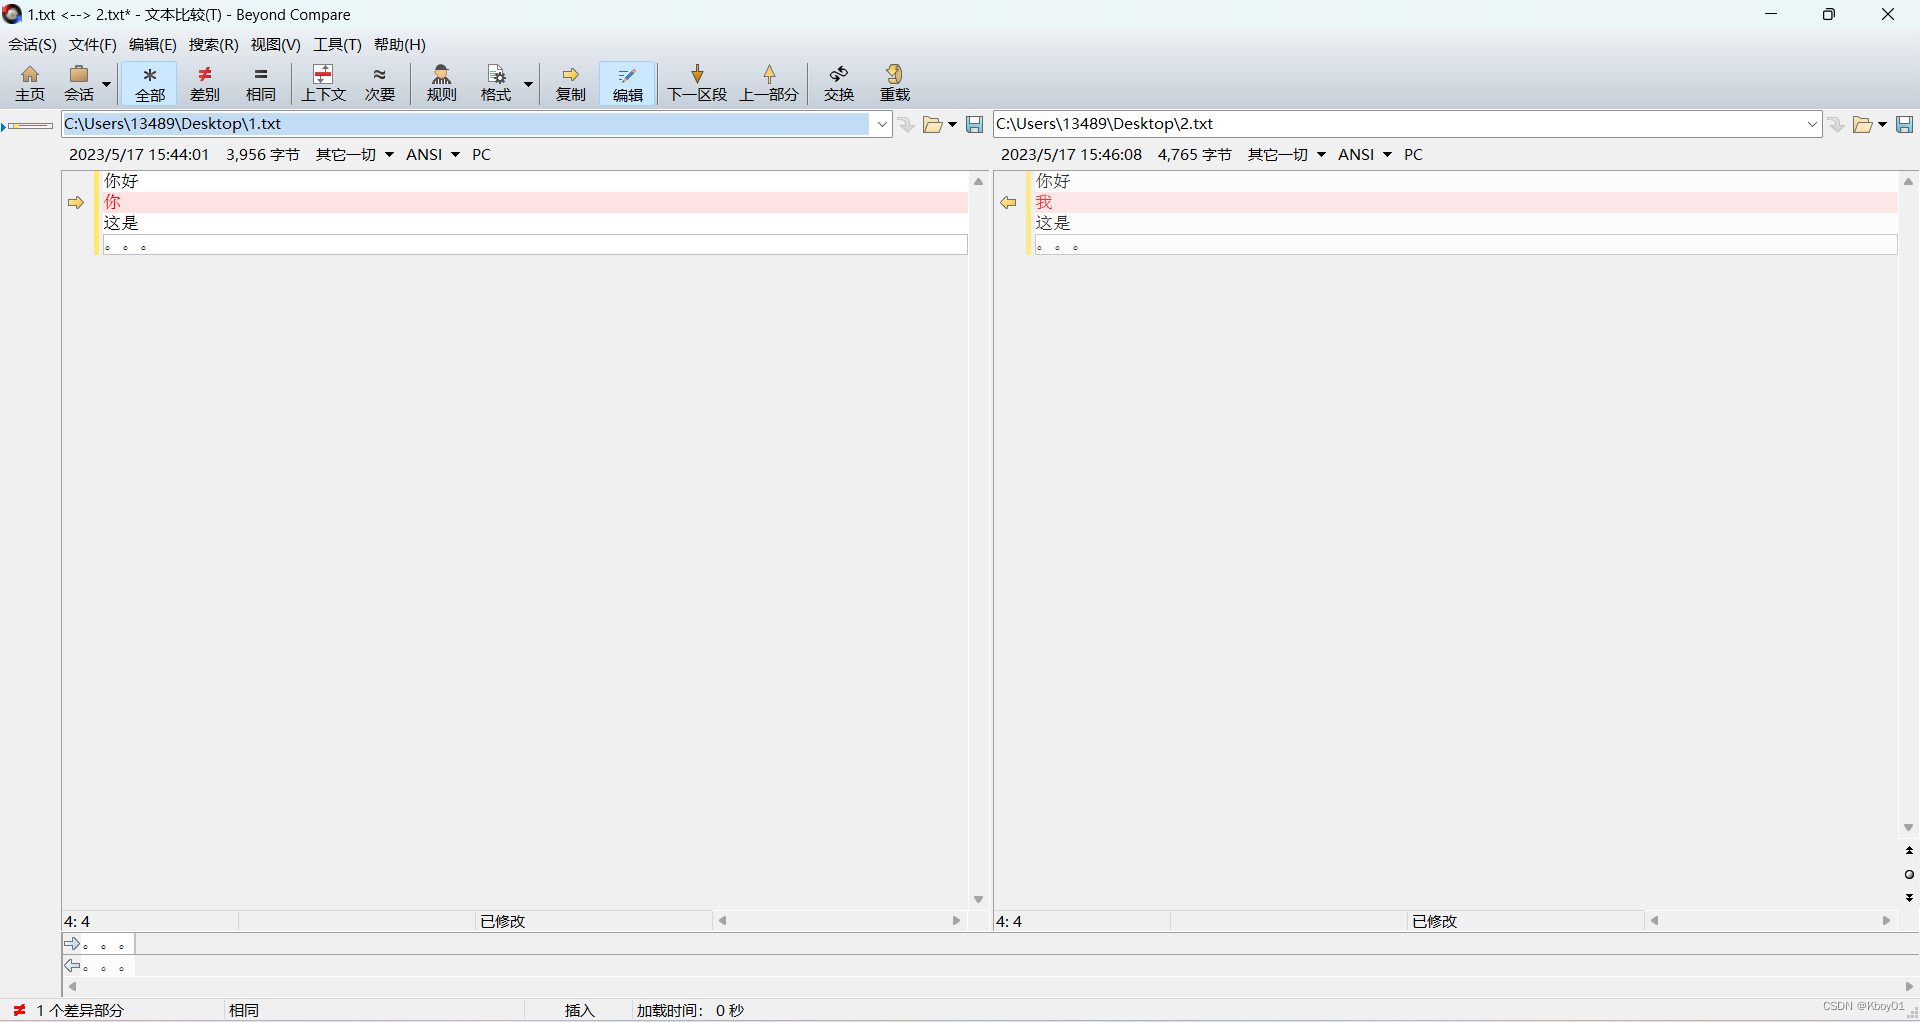Open the 会话(S) menu
Viewport: 1920px width, 1022px height.
coord(33,45)
